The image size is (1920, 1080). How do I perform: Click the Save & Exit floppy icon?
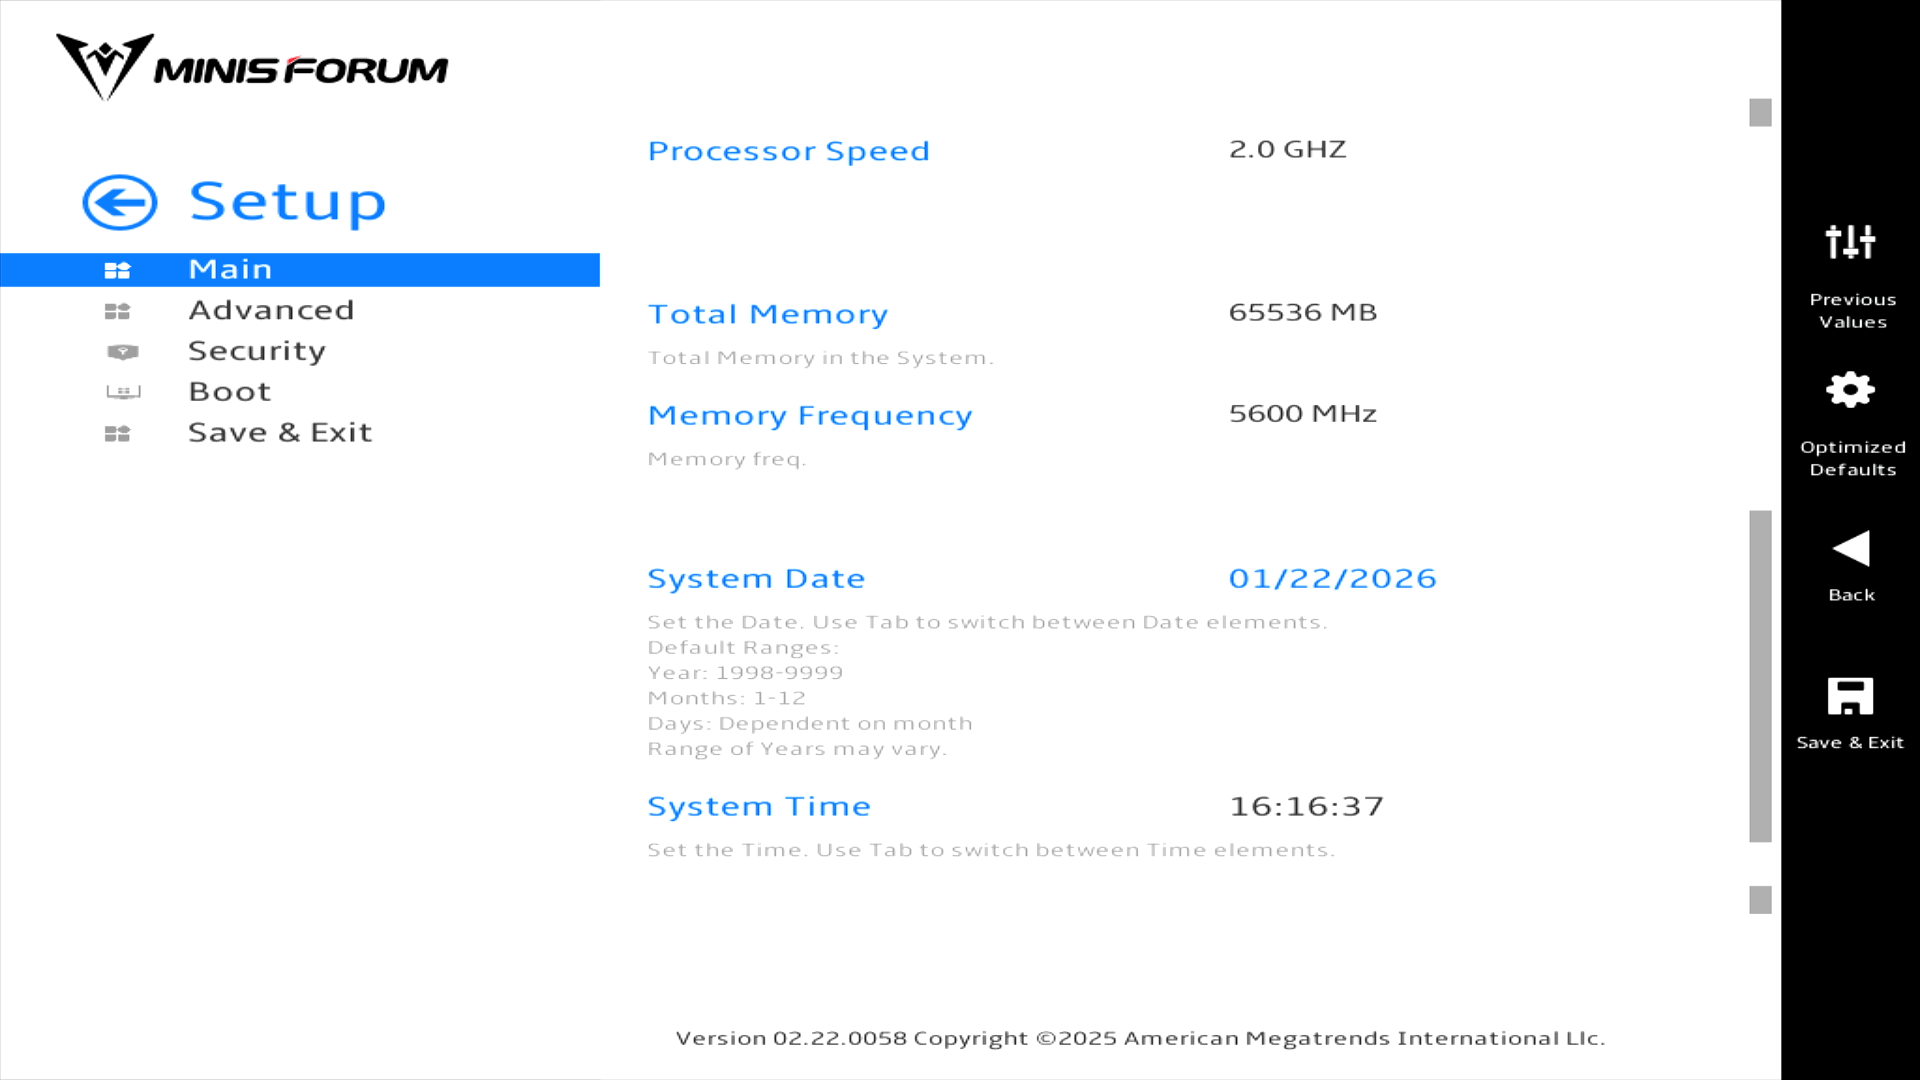coord(1850,696)
